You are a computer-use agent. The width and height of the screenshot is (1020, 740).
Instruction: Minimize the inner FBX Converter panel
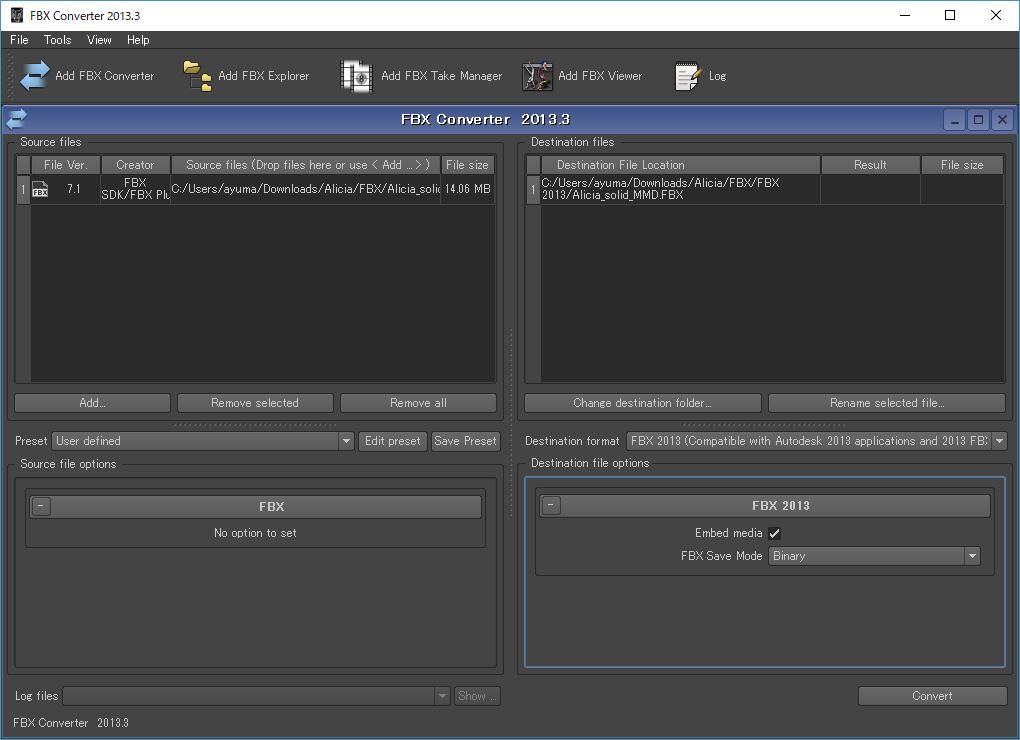[x=954, y=120]
